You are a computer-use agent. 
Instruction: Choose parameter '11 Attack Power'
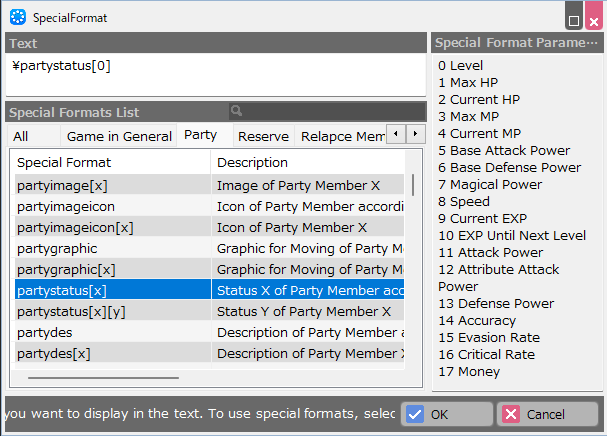[x=490, y=252]
